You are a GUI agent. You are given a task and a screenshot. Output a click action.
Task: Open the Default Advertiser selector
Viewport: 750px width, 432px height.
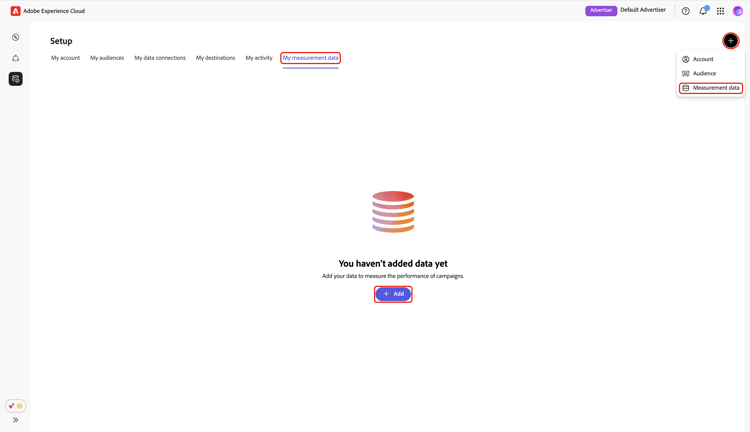[643, 10]
